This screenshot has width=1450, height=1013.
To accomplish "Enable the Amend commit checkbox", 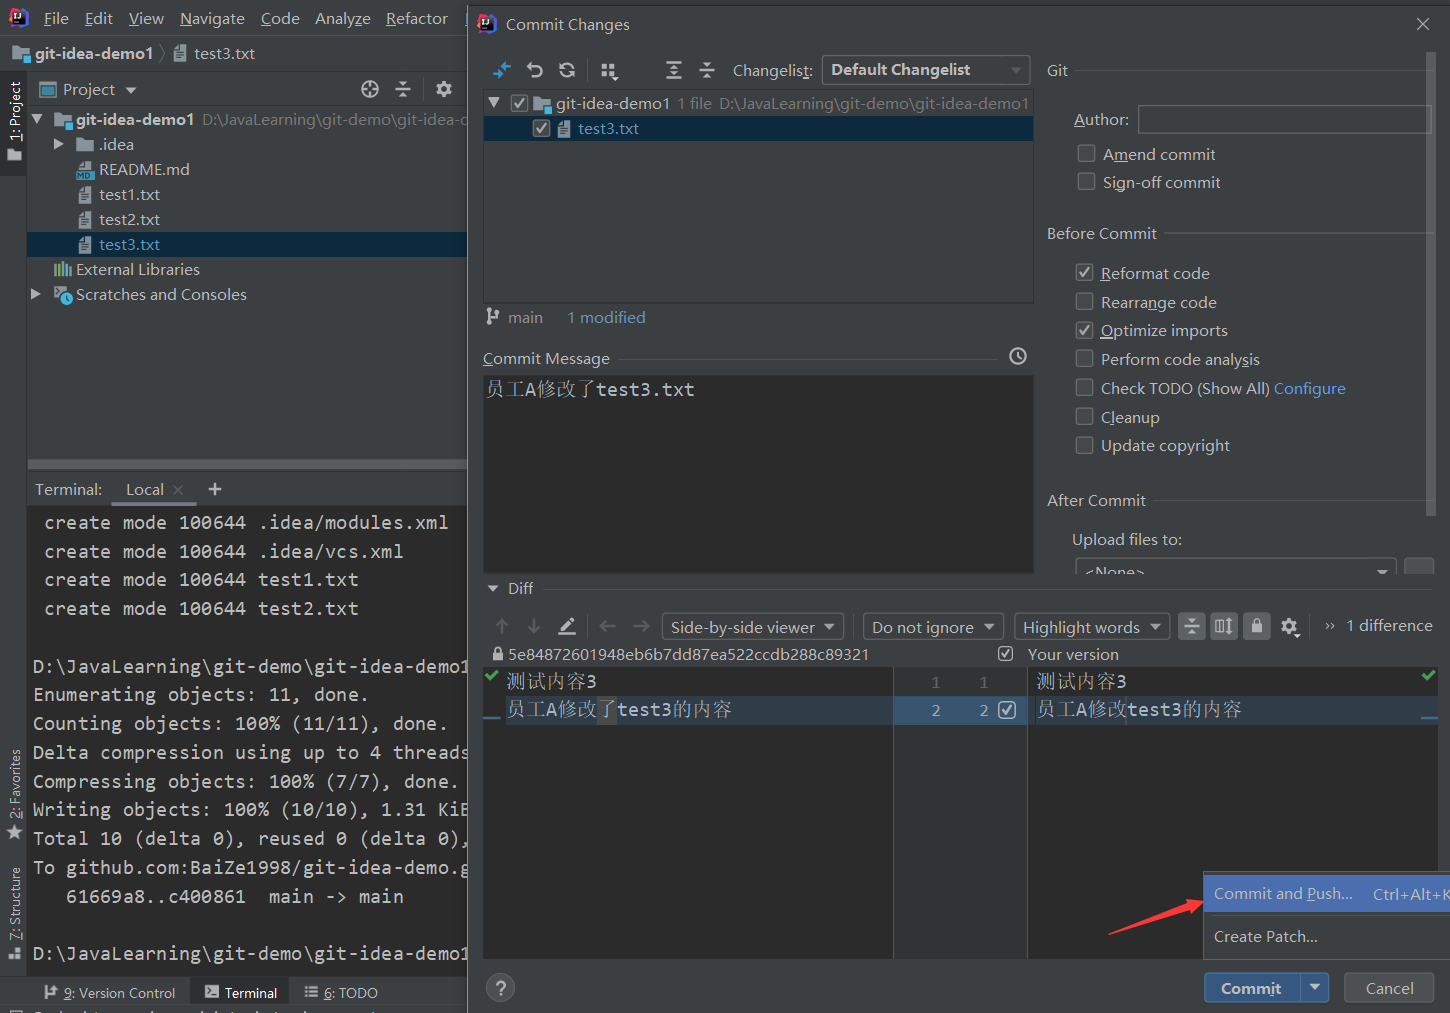I will click(1086, 154).
